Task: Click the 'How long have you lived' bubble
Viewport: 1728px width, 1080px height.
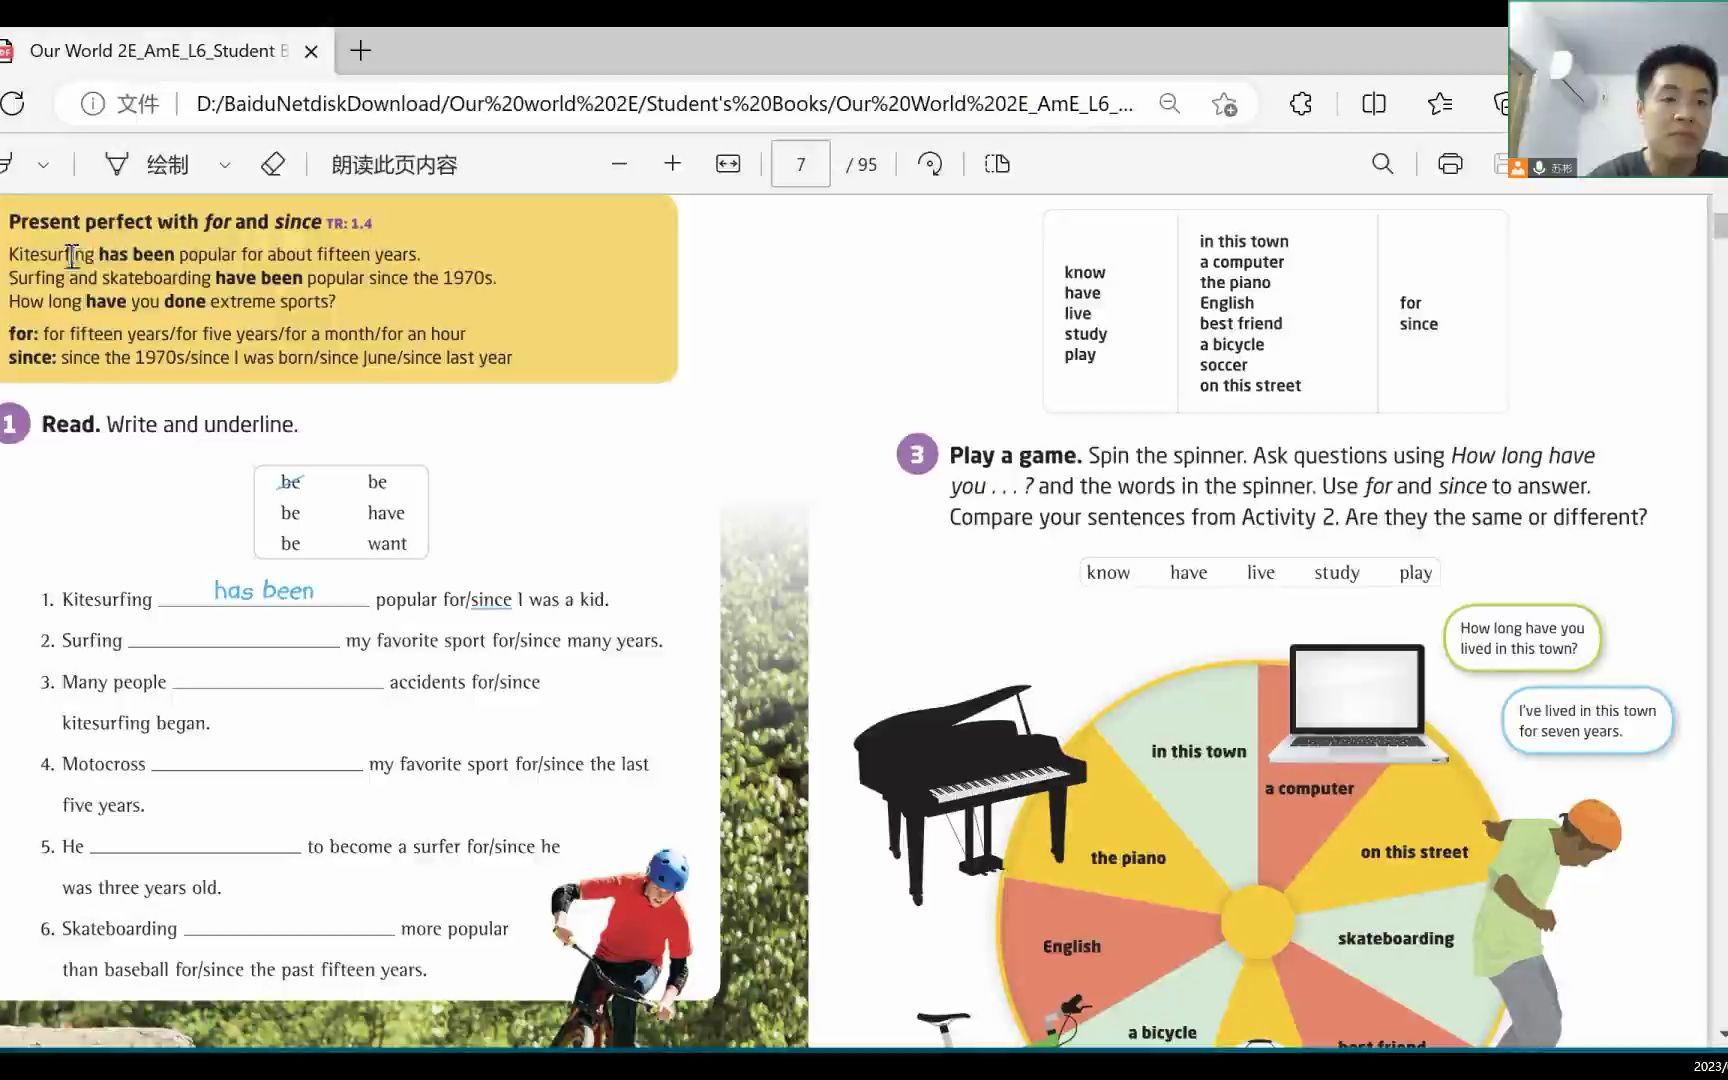Action: (x=1522, y=638)
